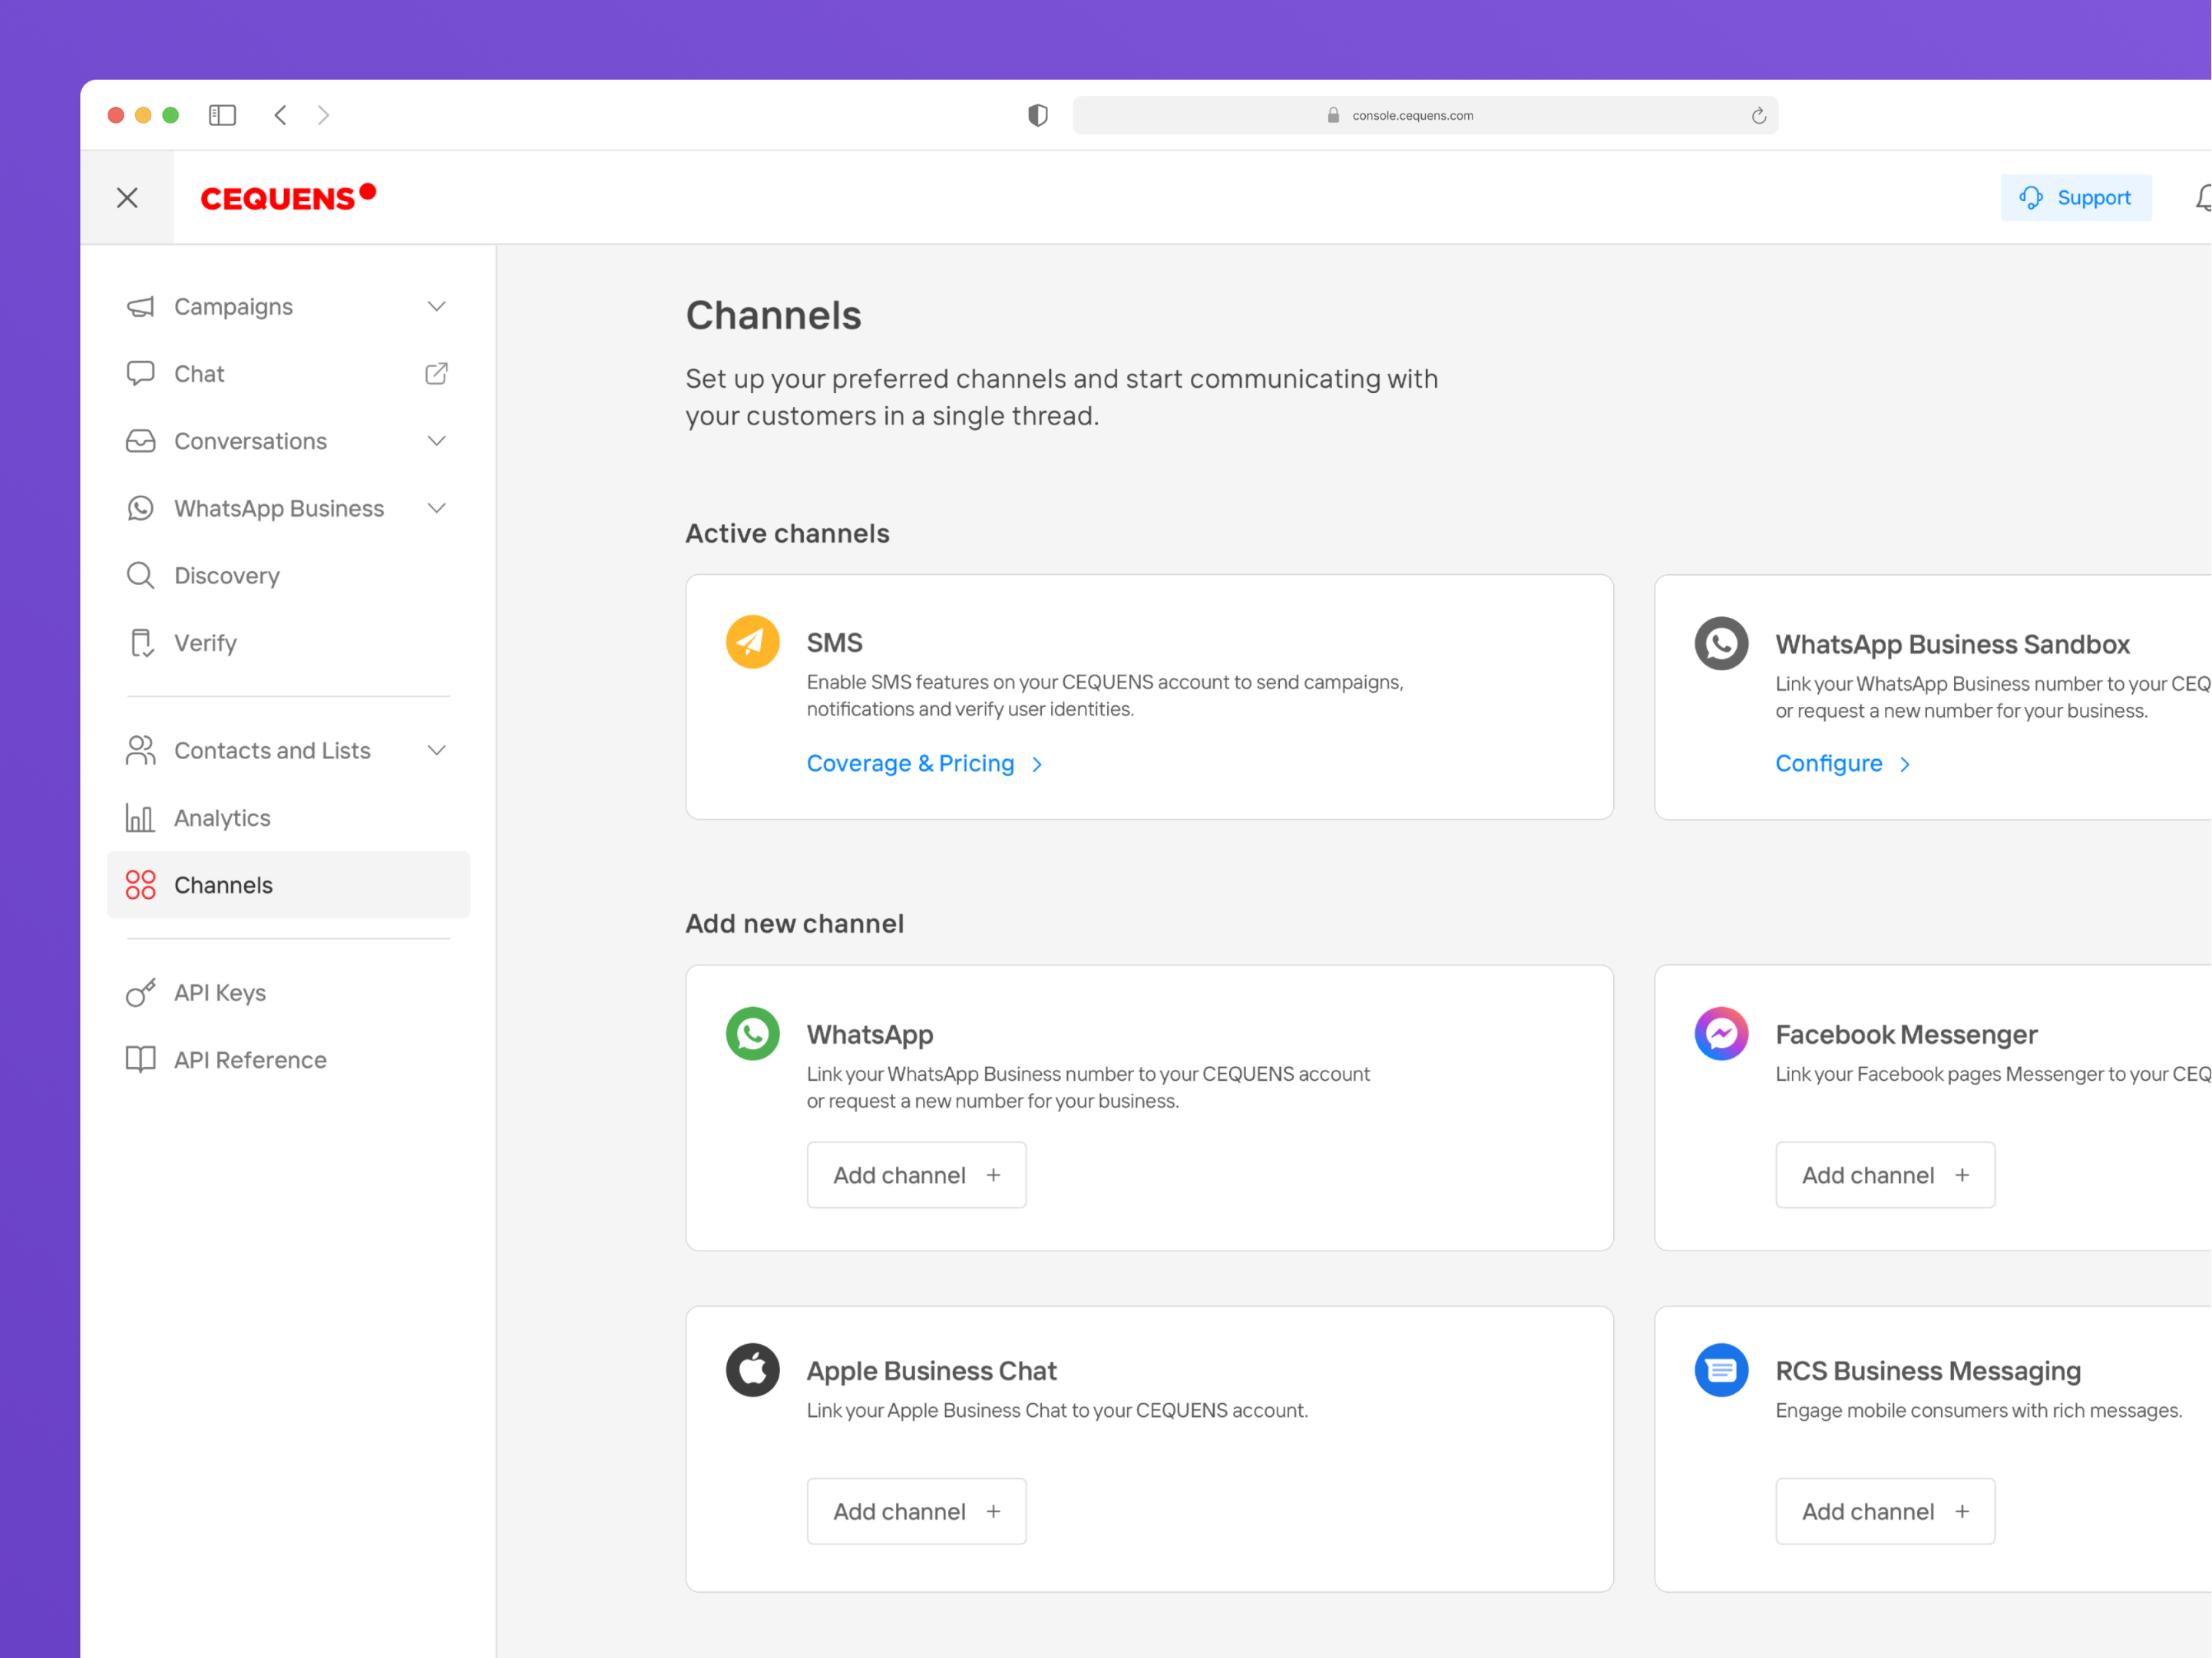The image size is (2212, 1658).
Task: Click the CEQUENS logo
Action: pyautogui.click(x=288, y=197)
